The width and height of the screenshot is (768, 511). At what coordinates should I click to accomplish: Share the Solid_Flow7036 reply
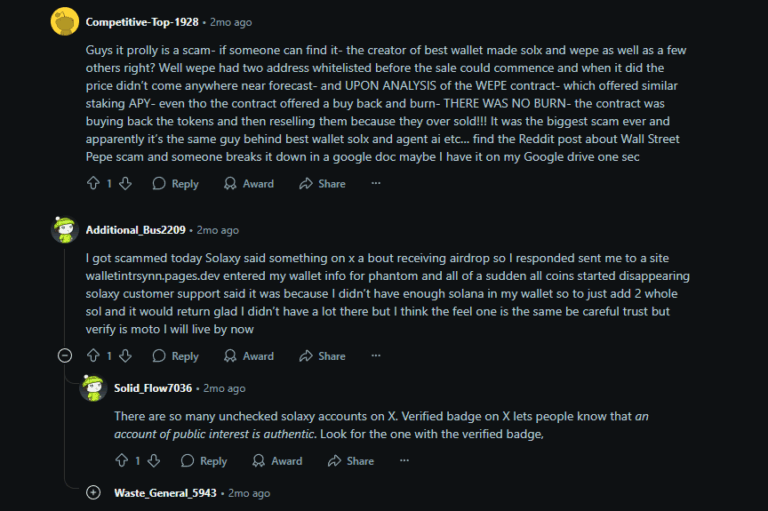click(x=350, y=461)
